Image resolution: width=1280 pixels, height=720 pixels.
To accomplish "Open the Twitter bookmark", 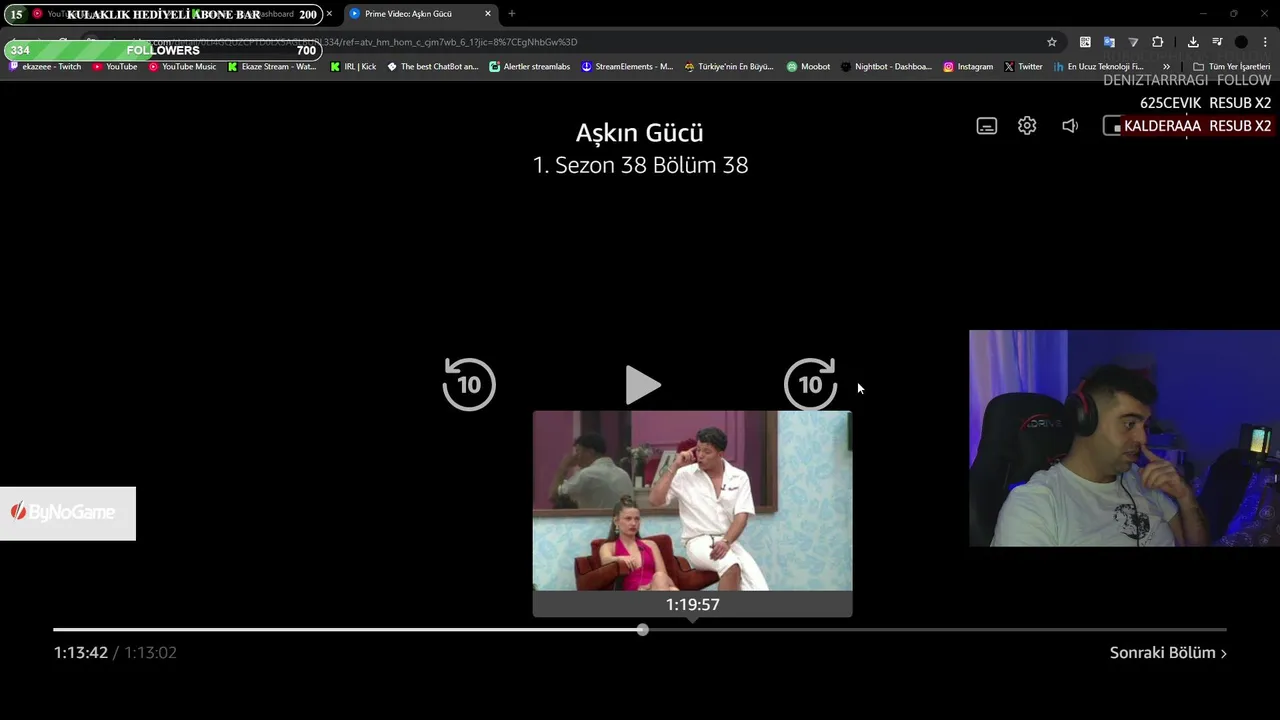I will (x=1023, y=67).
